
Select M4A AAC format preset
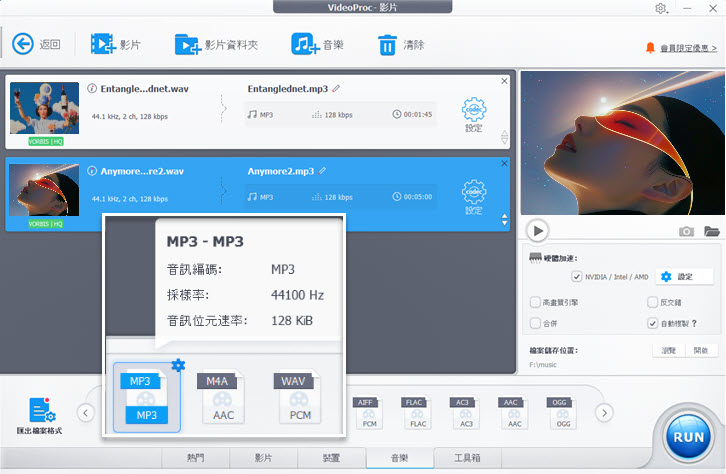tap(222, 398)
